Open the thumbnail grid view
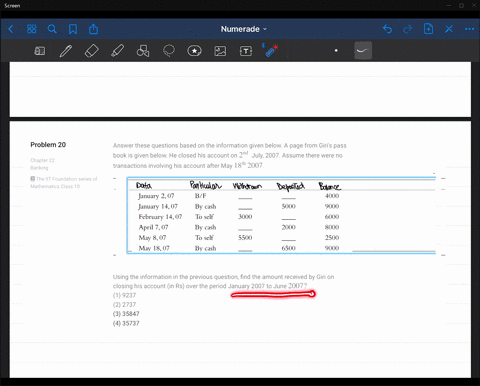 click(31, 29)
